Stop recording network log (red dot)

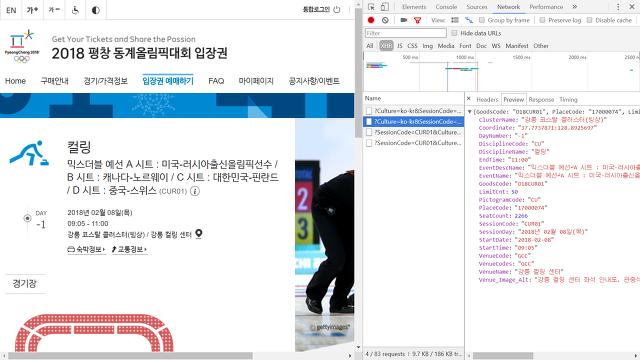tap(371, 20)
